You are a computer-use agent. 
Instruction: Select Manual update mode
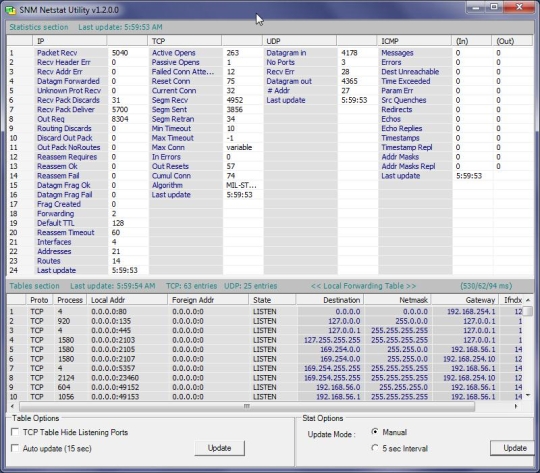pos(375,432)
